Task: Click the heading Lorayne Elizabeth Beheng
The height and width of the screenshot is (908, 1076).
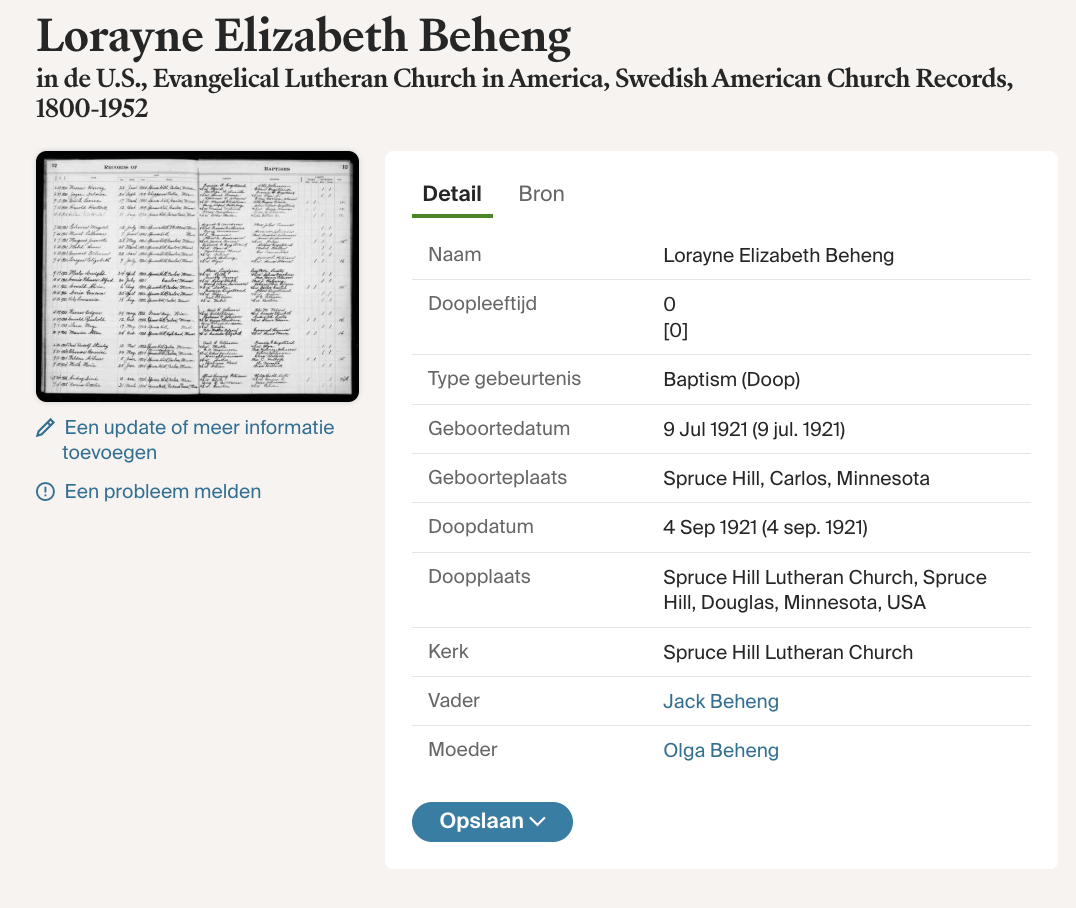Action: click(x=303, y=35)
